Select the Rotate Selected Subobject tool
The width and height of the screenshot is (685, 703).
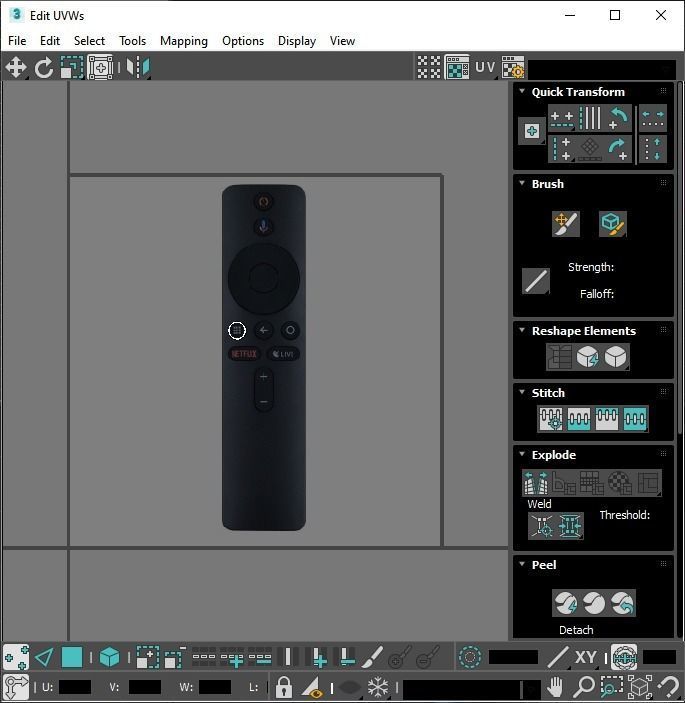[x=43, y=68]
